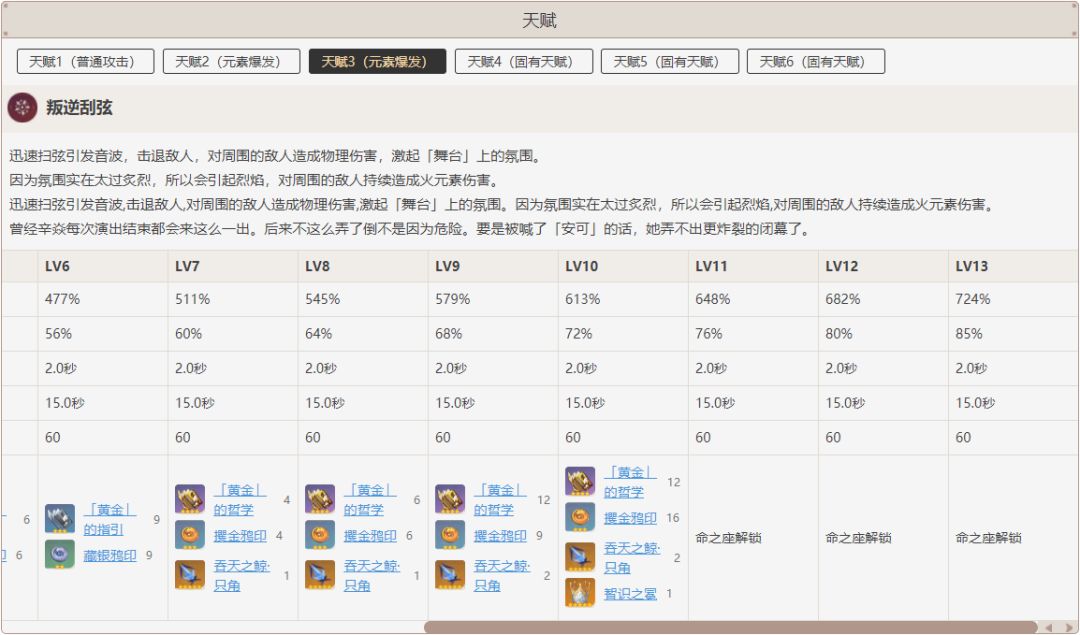Click the 攫金鸦印 icon in LV10 column

point(581,517)
